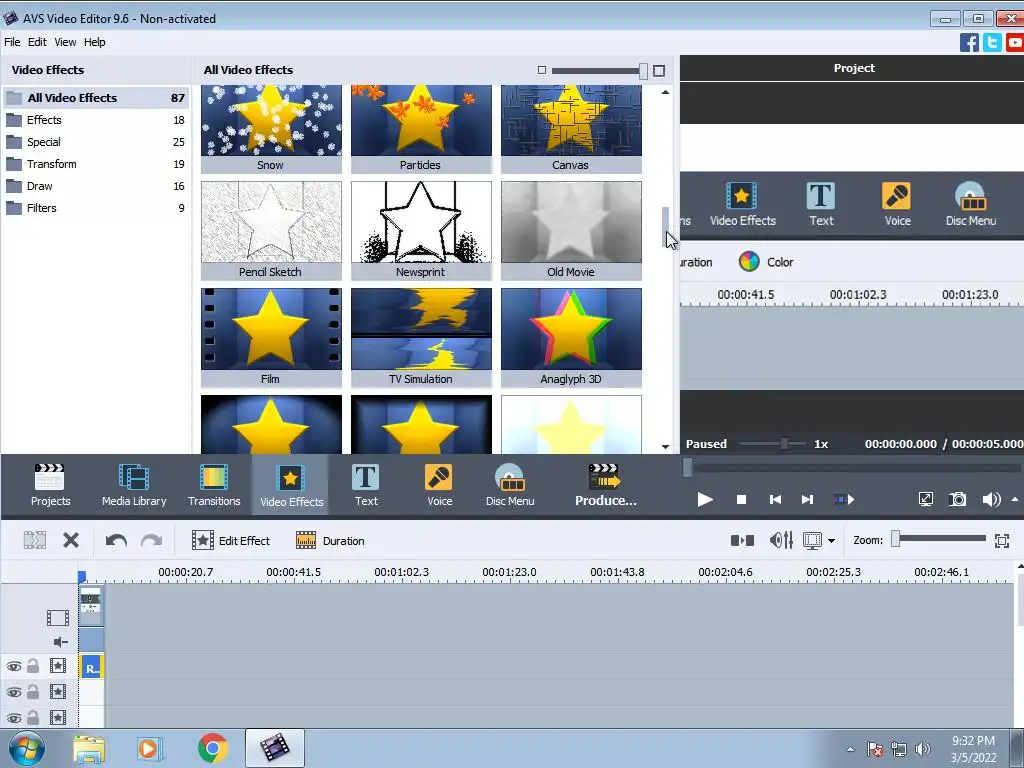Click the split/select icon left of delete
Screen dimensions: 1024x768
(35, 540)
